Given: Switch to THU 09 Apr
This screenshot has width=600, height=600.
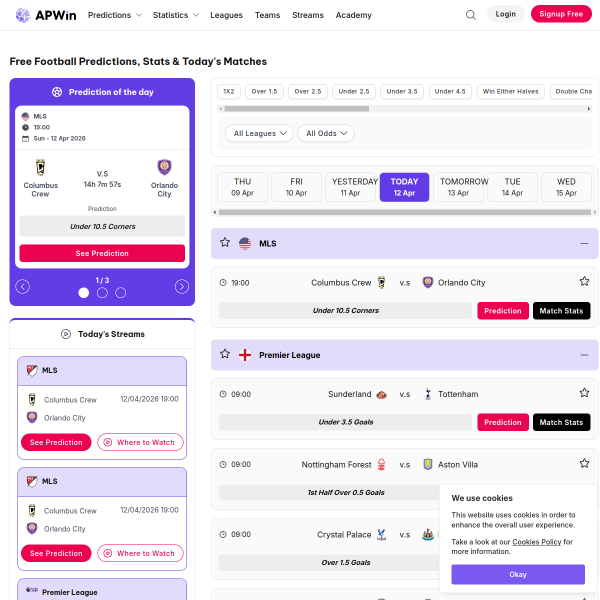Looking at the screenshot, I should (x=243, y=187).
